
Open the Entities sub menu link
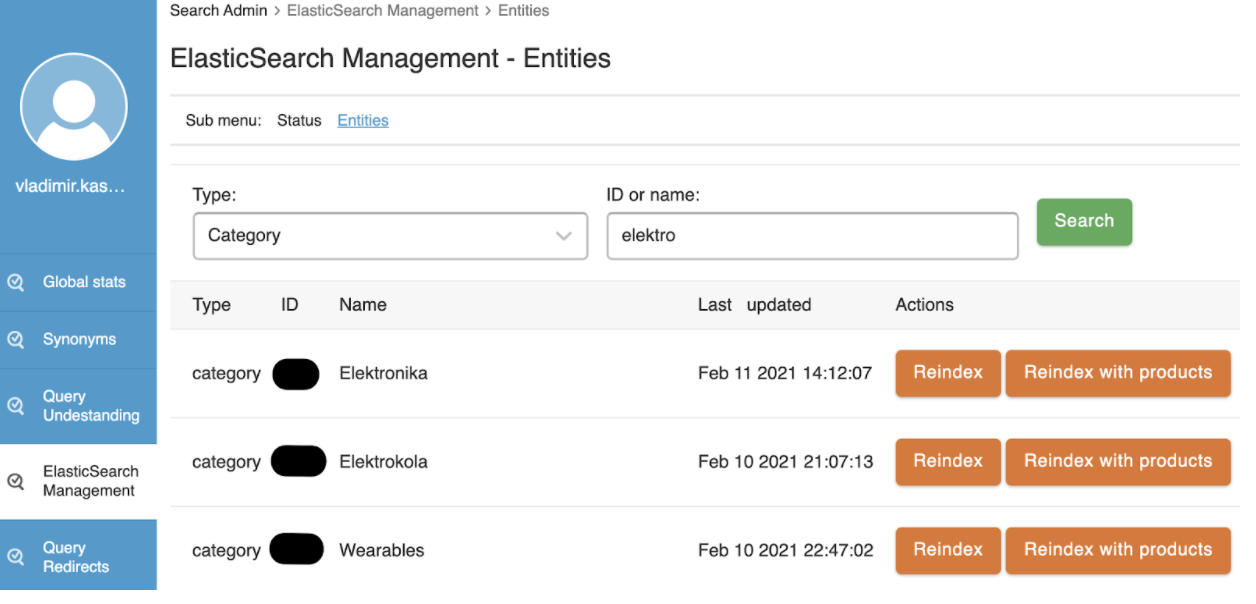tap(363, 121)
